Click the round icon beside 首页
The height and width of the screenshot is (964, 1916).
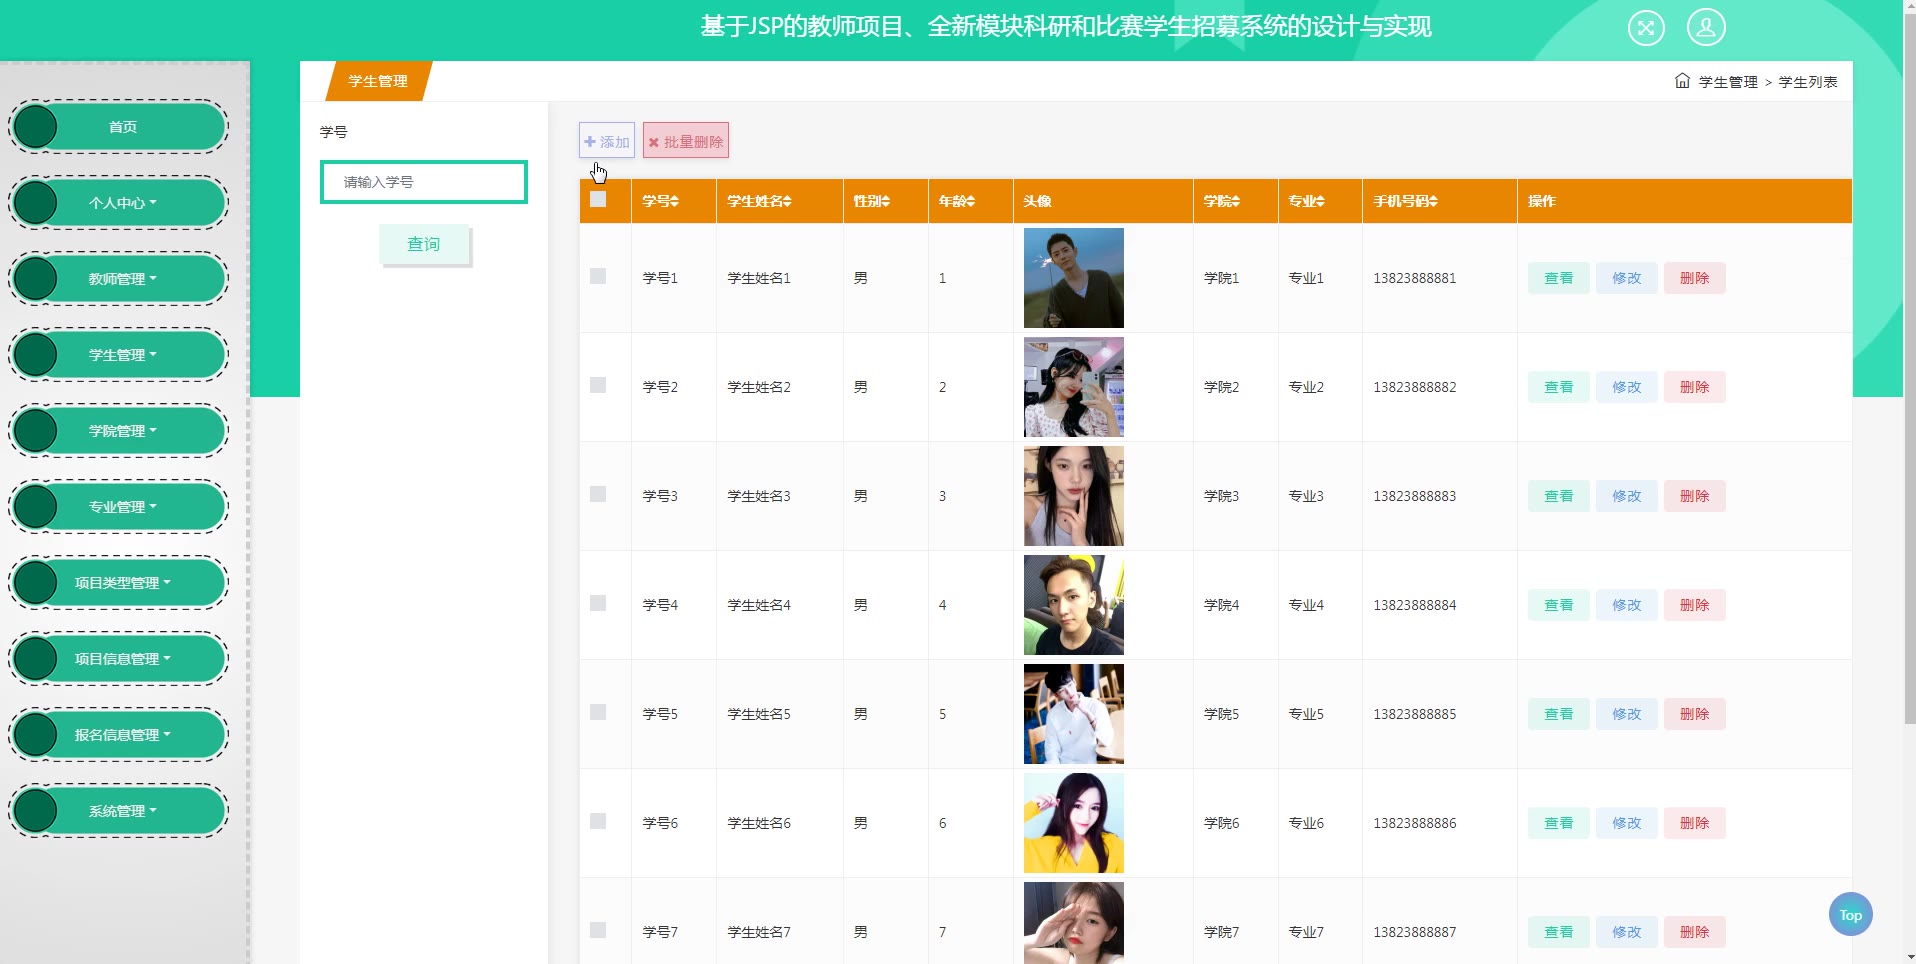click(x=36, y=127)
